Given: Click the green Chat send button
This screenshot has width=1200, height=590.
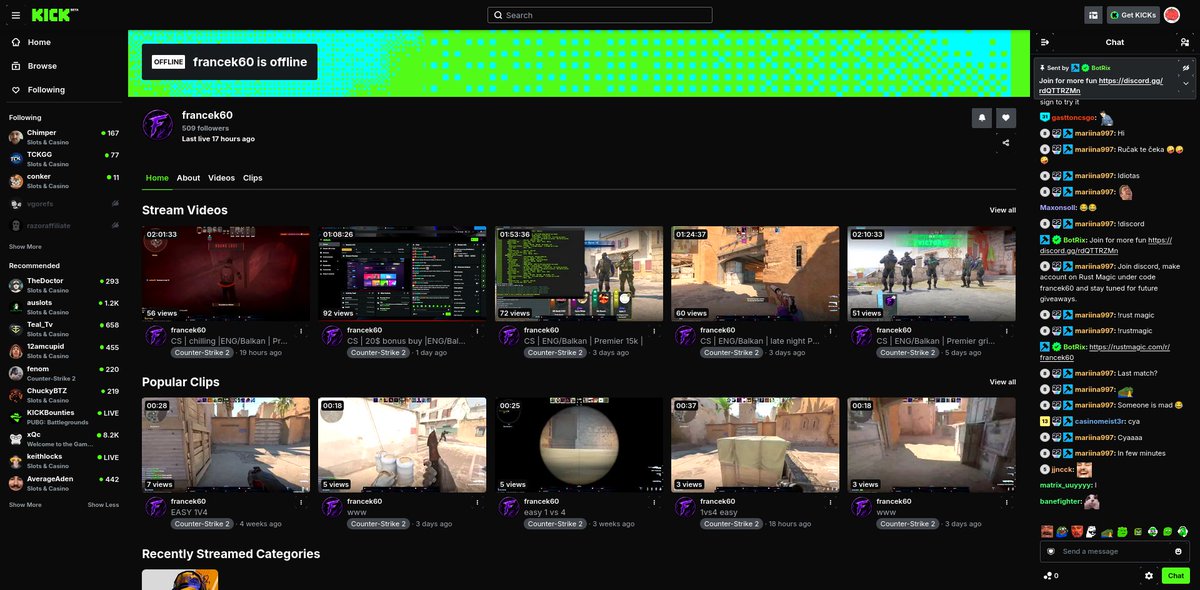Looking at the screenshot, I should click(1175, 575).
